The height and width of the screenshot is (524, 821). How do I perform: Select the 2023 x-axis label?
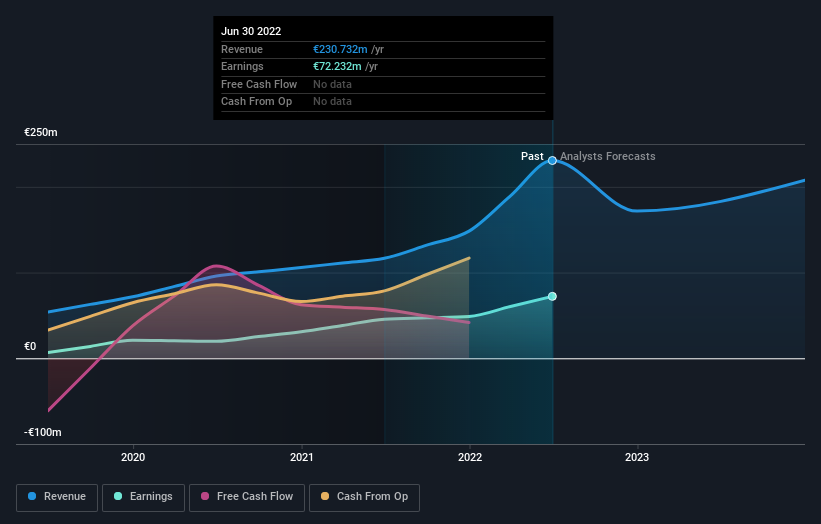pyautogui.click(x=637, y=457)
